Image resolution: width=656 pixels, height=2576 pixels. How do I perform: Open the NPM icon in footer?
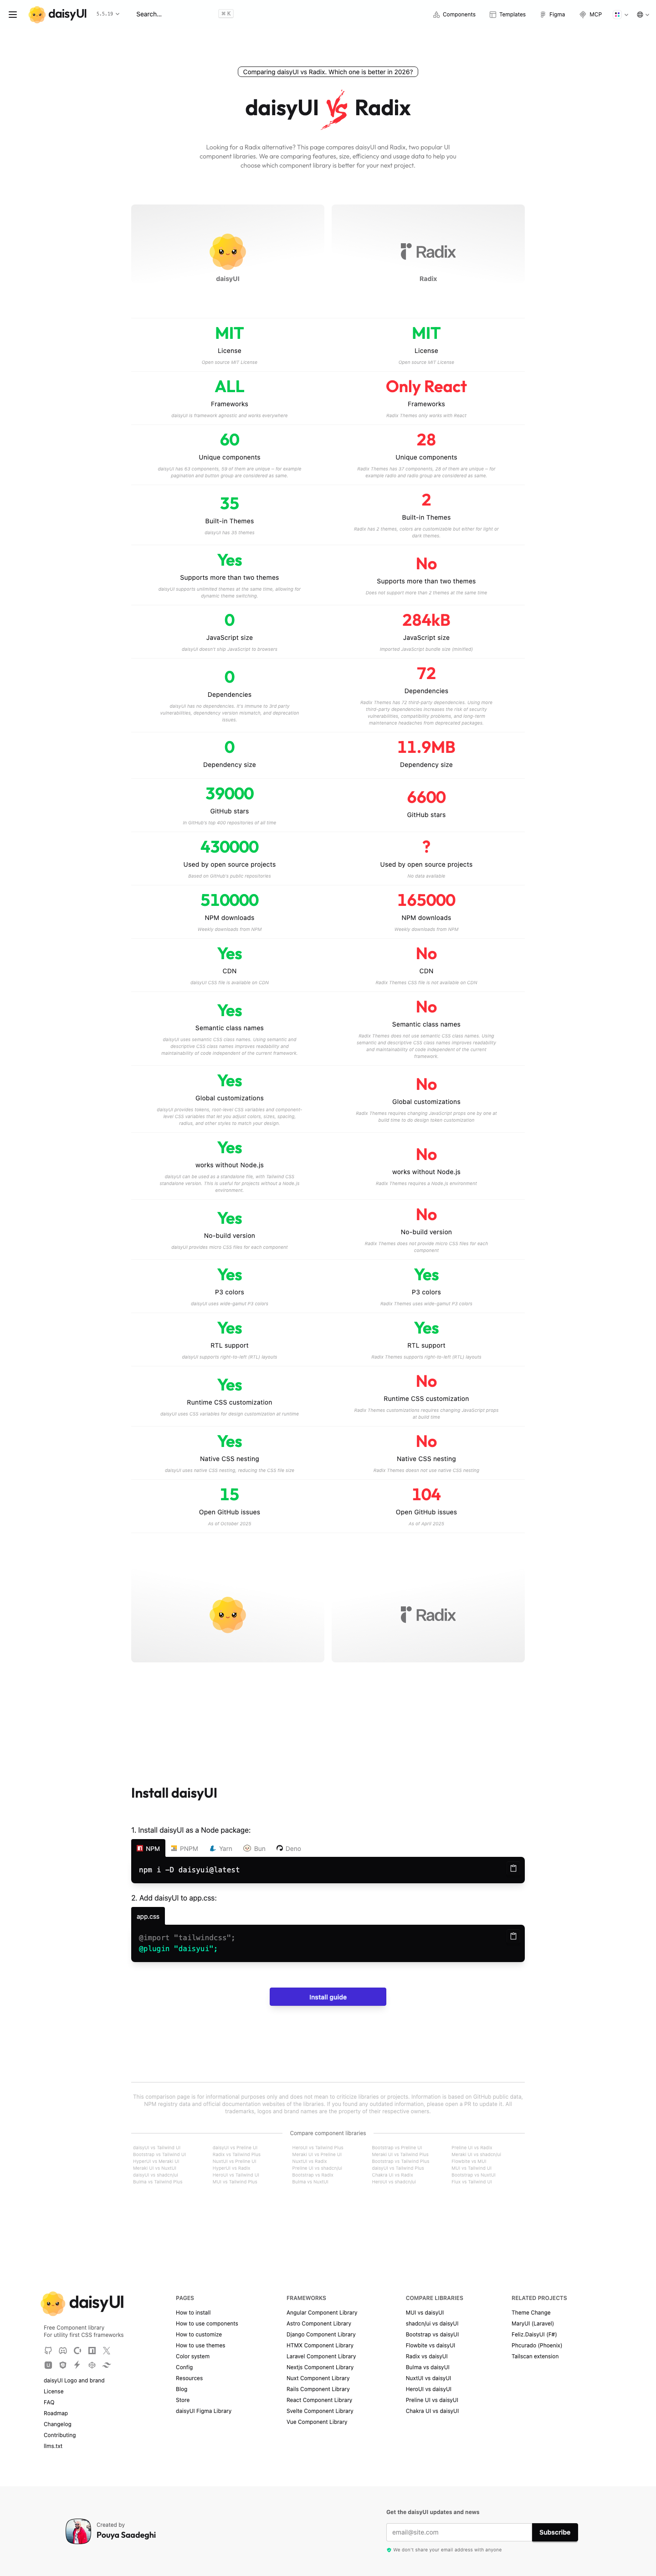click(x=92, y=2351)
